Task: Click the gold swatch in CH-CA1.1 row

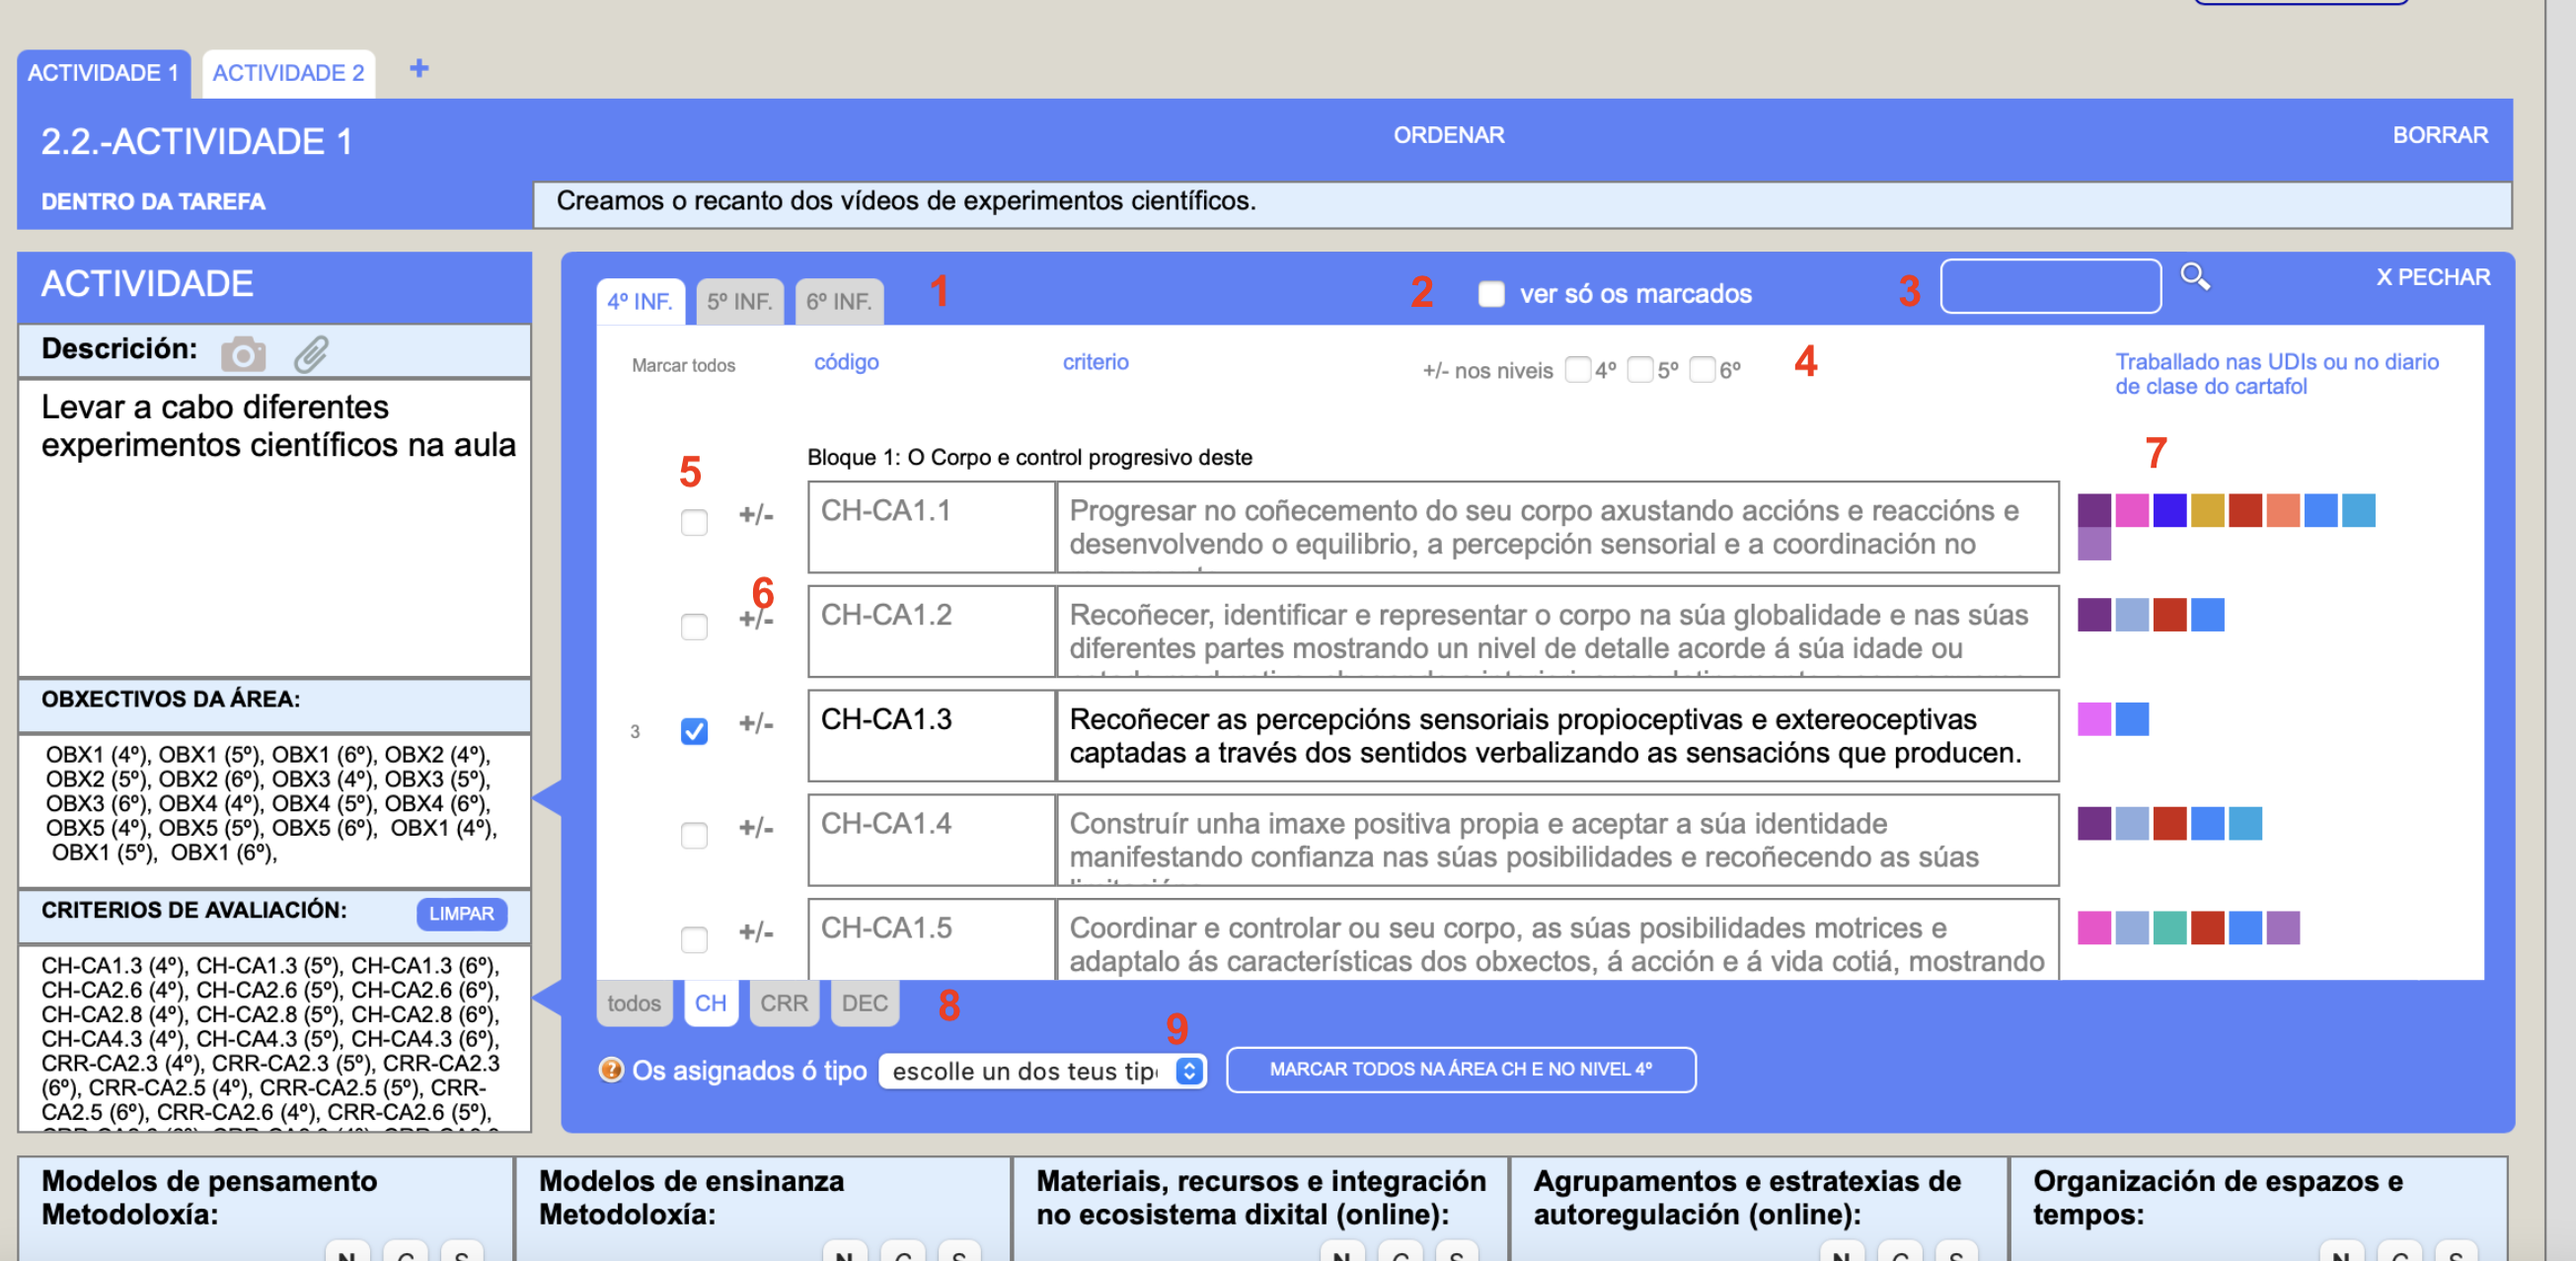Action: pos(2207,510)
